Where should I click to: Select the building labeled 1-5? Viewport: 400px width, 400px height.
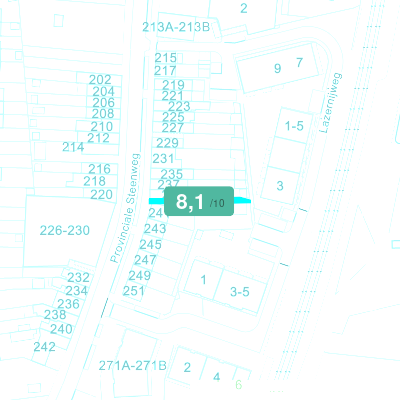(x=294, y=126)
